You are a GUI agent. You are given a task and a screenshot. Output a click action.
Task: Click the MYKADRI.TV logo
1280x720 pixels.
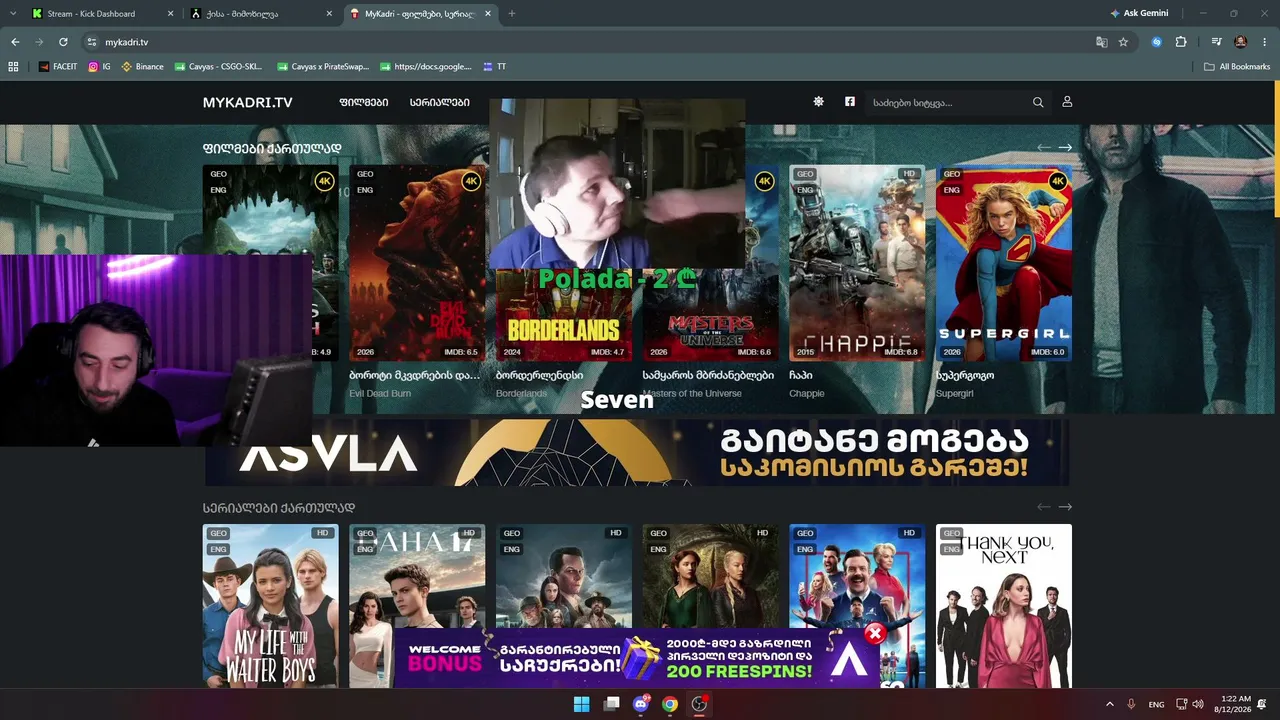[x=248, y=102]
